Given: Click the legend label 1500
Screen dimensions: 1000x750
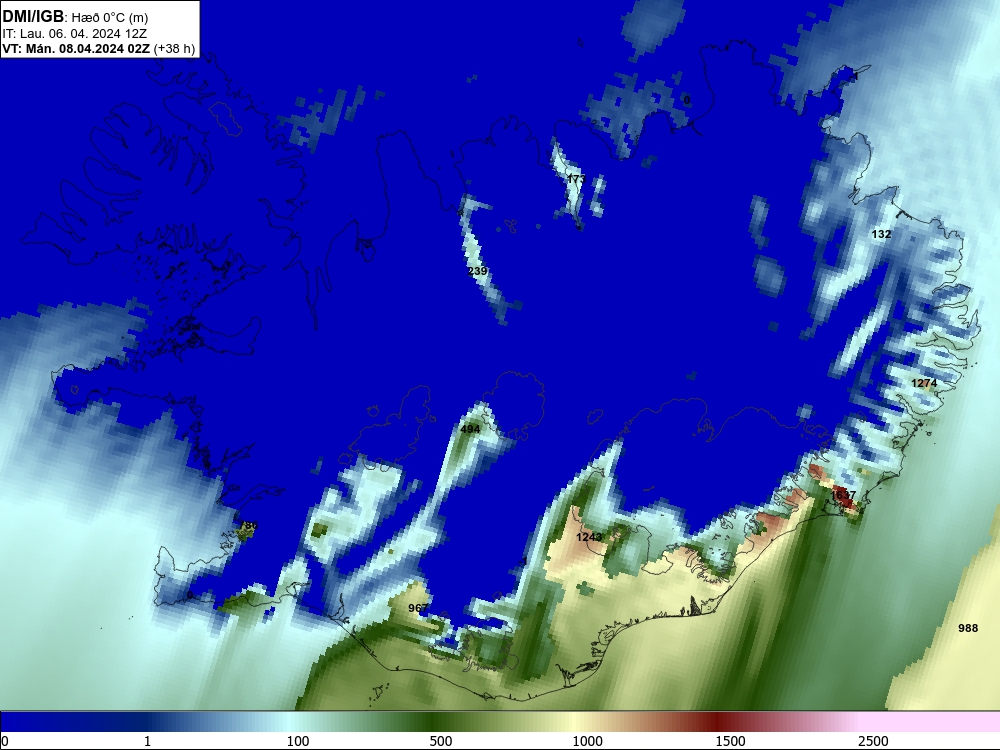Looking at the screenshot, I should 730,741.
